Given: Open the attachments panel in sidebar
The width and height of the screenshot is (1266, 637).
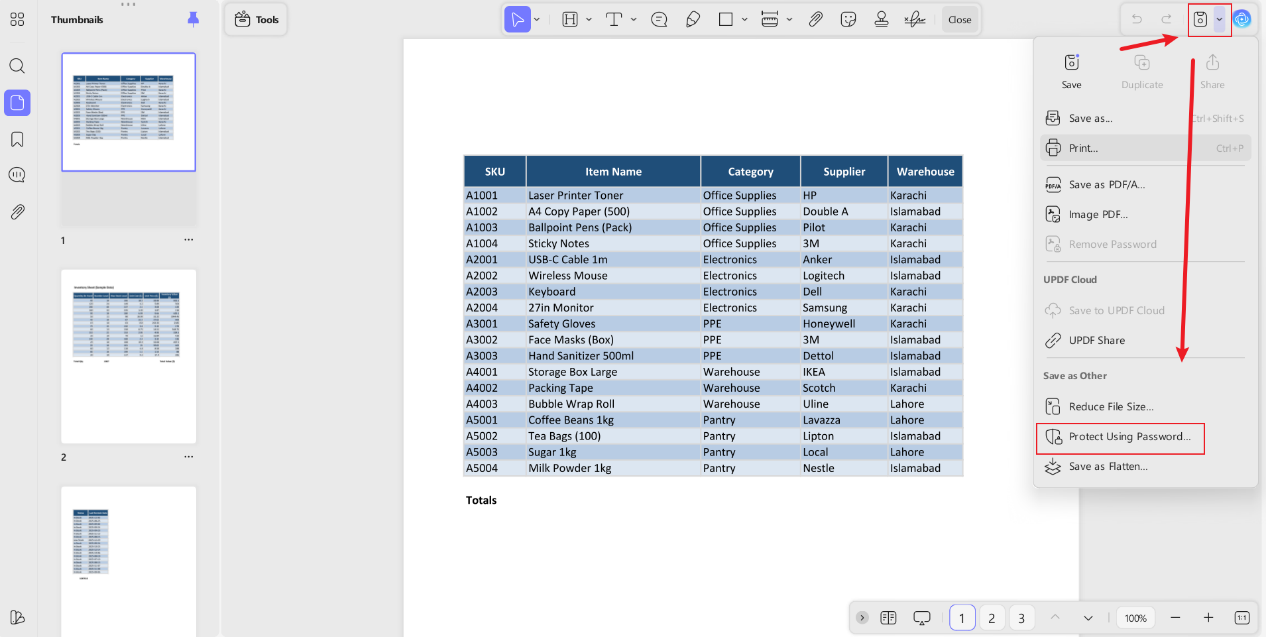Looking at the screenshot, I should click(x=17, y=212).
